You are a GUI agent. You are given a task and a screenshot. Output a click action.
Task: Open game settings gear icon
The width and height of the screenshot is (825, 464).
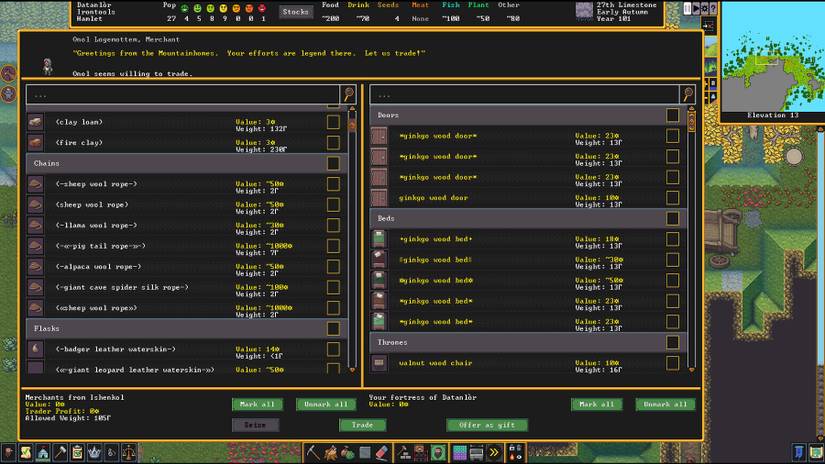click(x=705, y=8)
